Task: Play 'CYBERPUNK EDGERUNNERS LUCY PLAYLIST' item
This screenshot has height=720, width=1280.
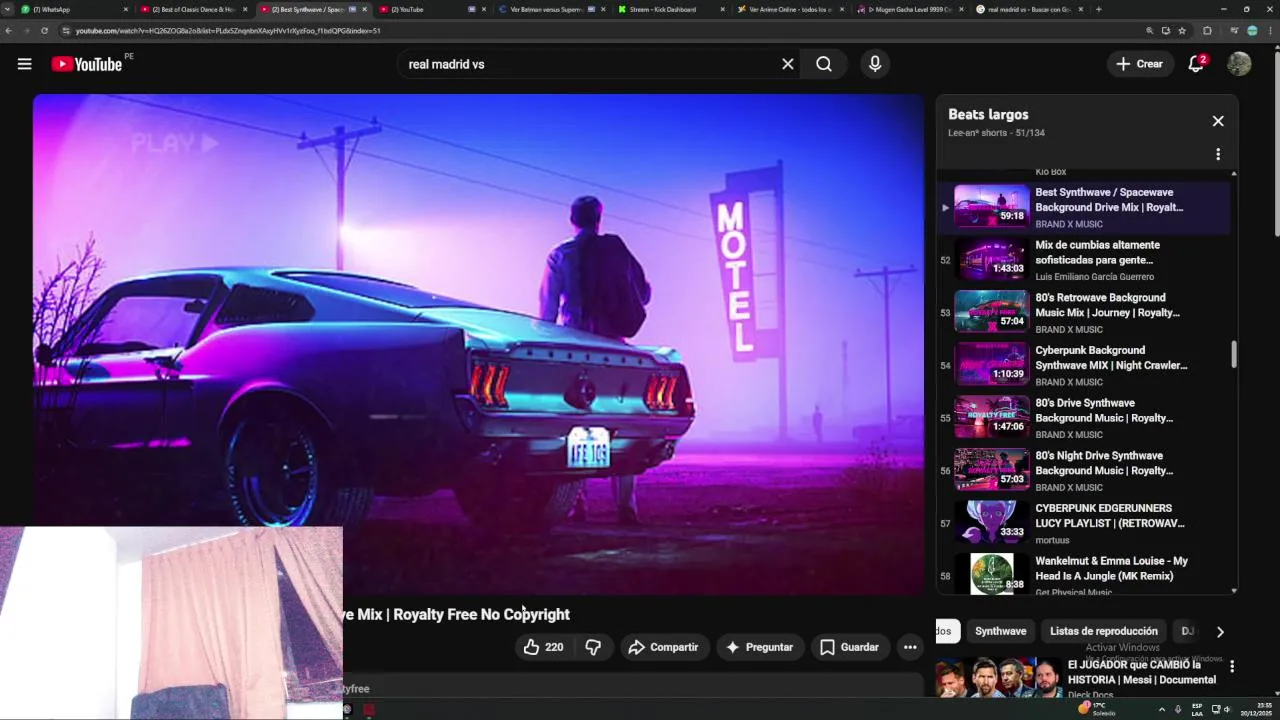Action: [1085, 524]
